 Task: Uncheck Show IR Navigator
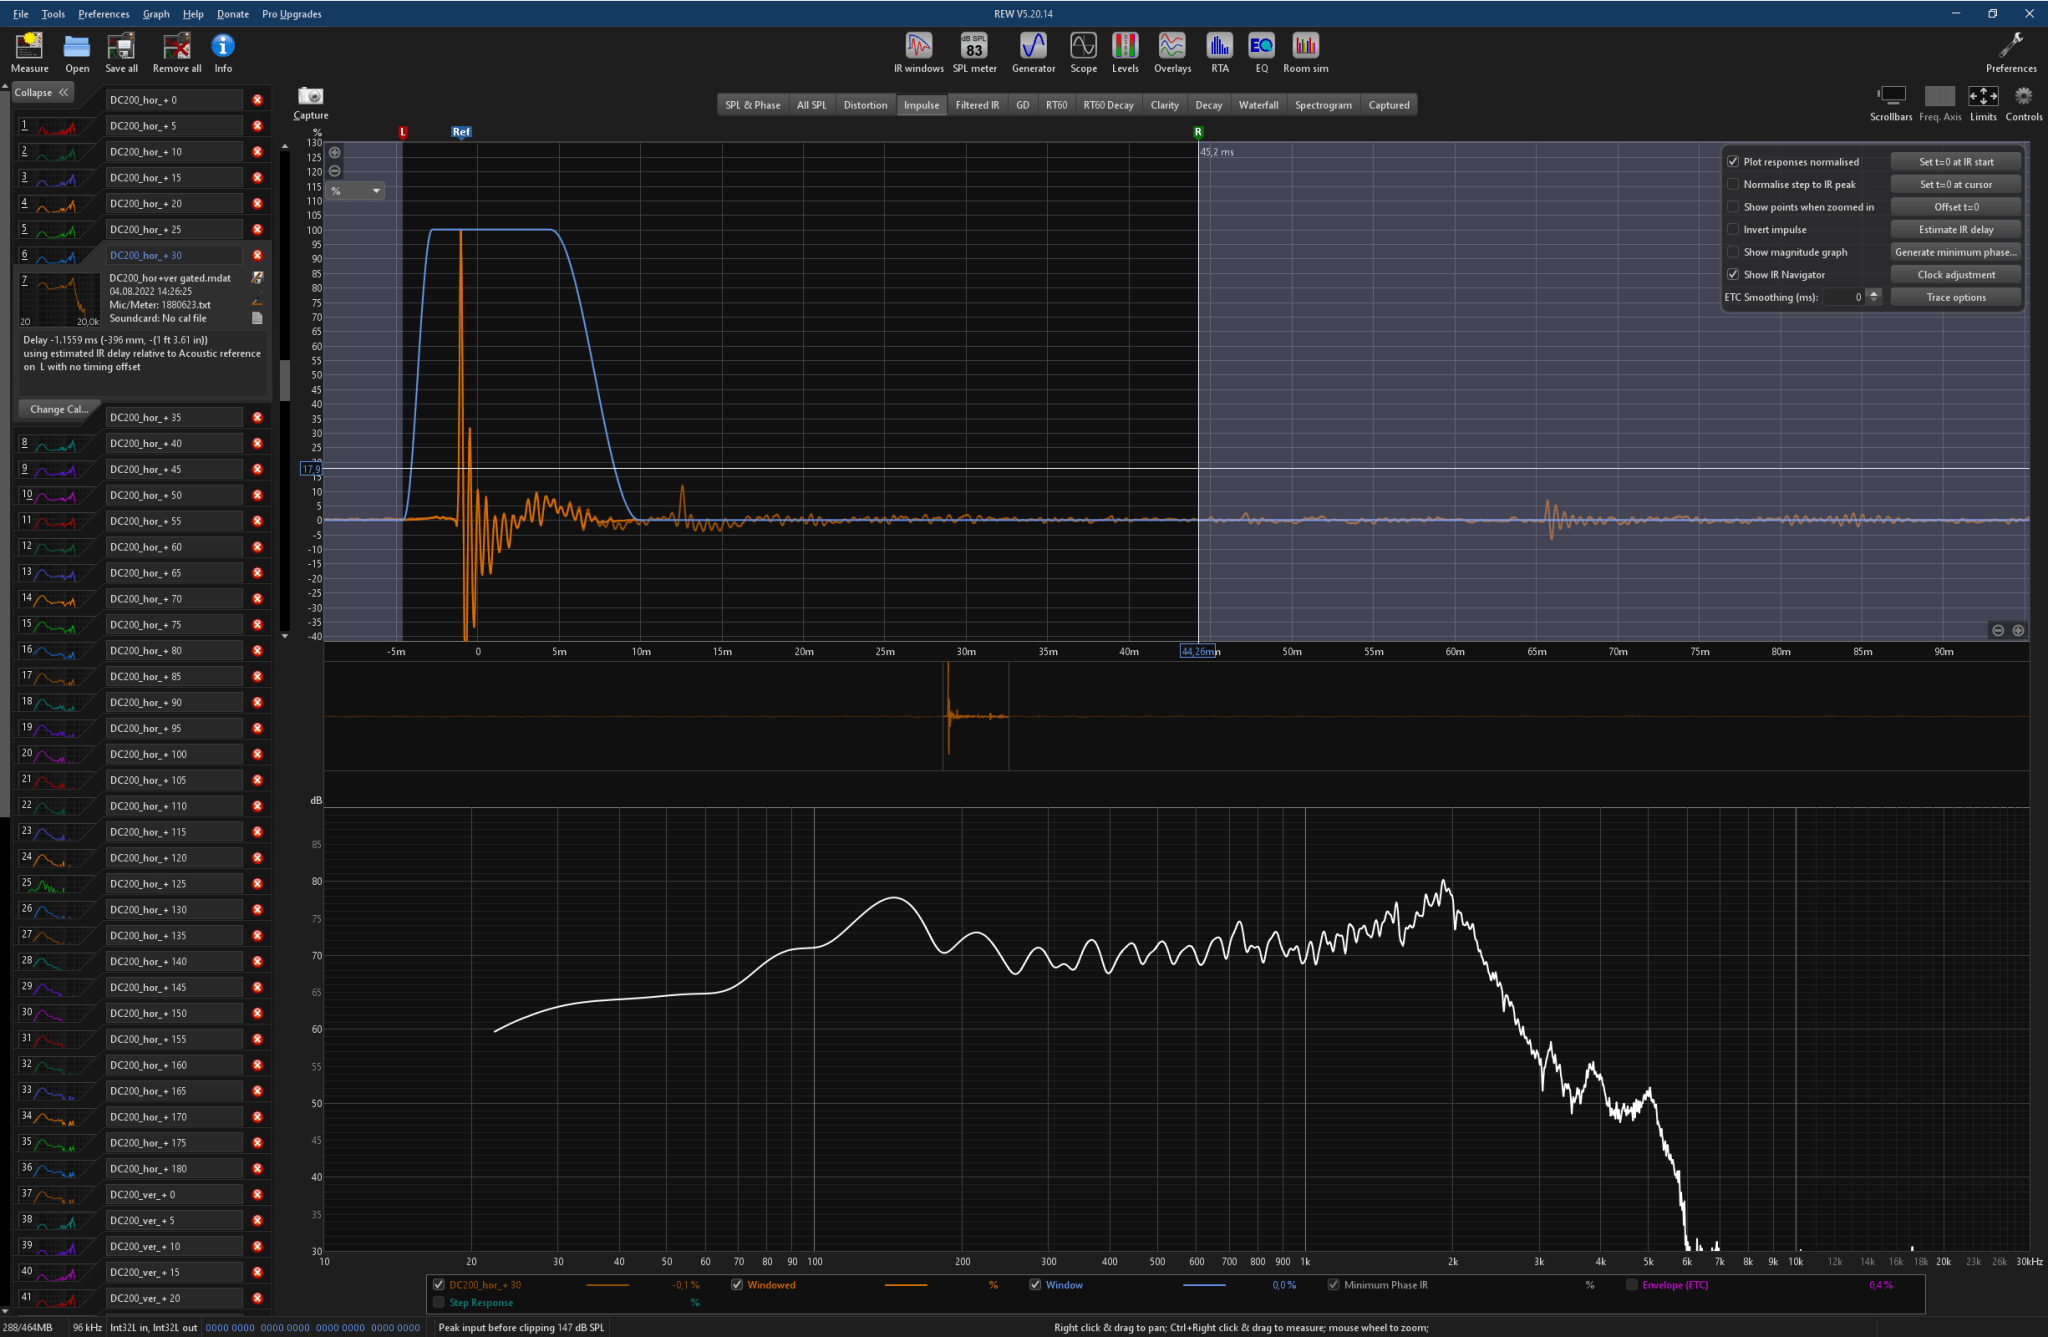(1733, 274)
